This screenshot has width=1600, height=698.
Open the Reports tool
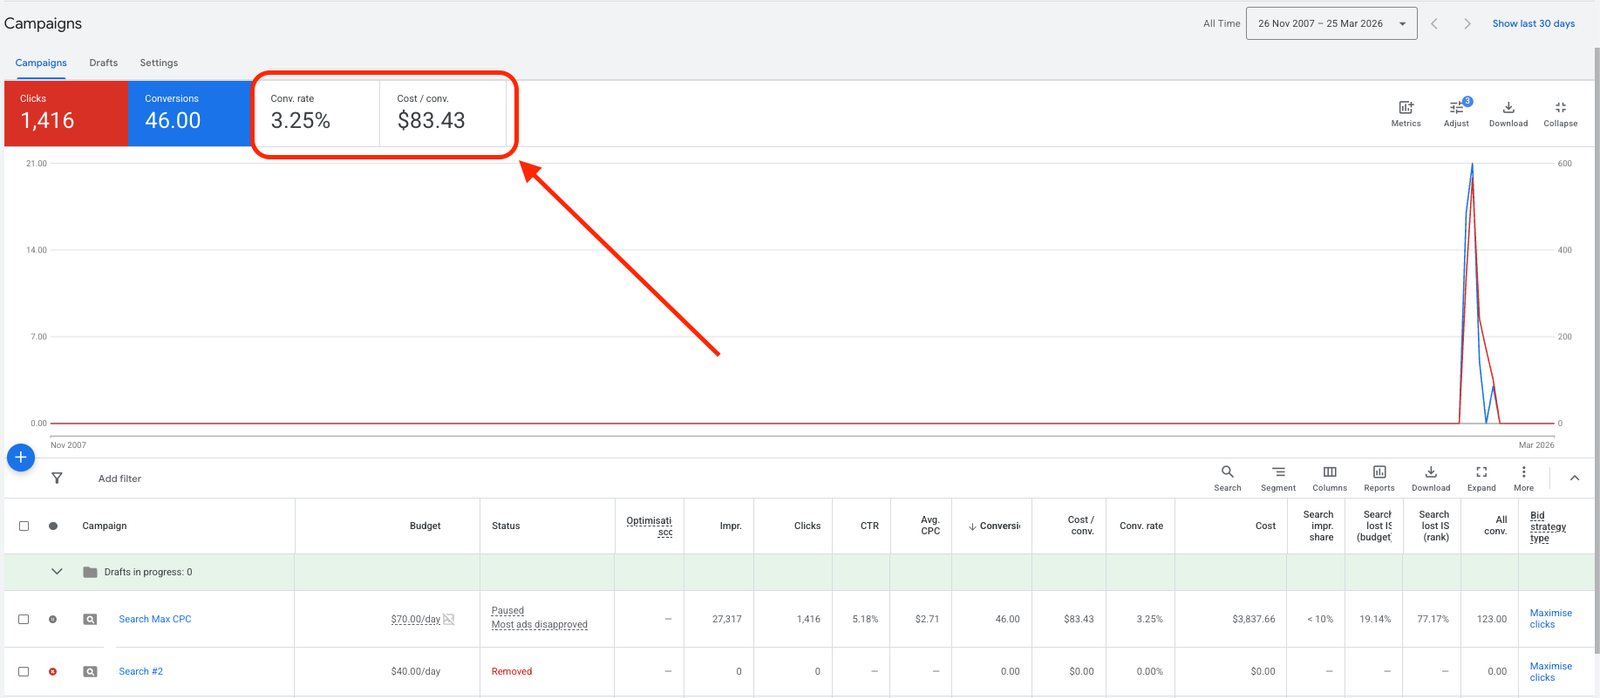tap(1379, 478)
